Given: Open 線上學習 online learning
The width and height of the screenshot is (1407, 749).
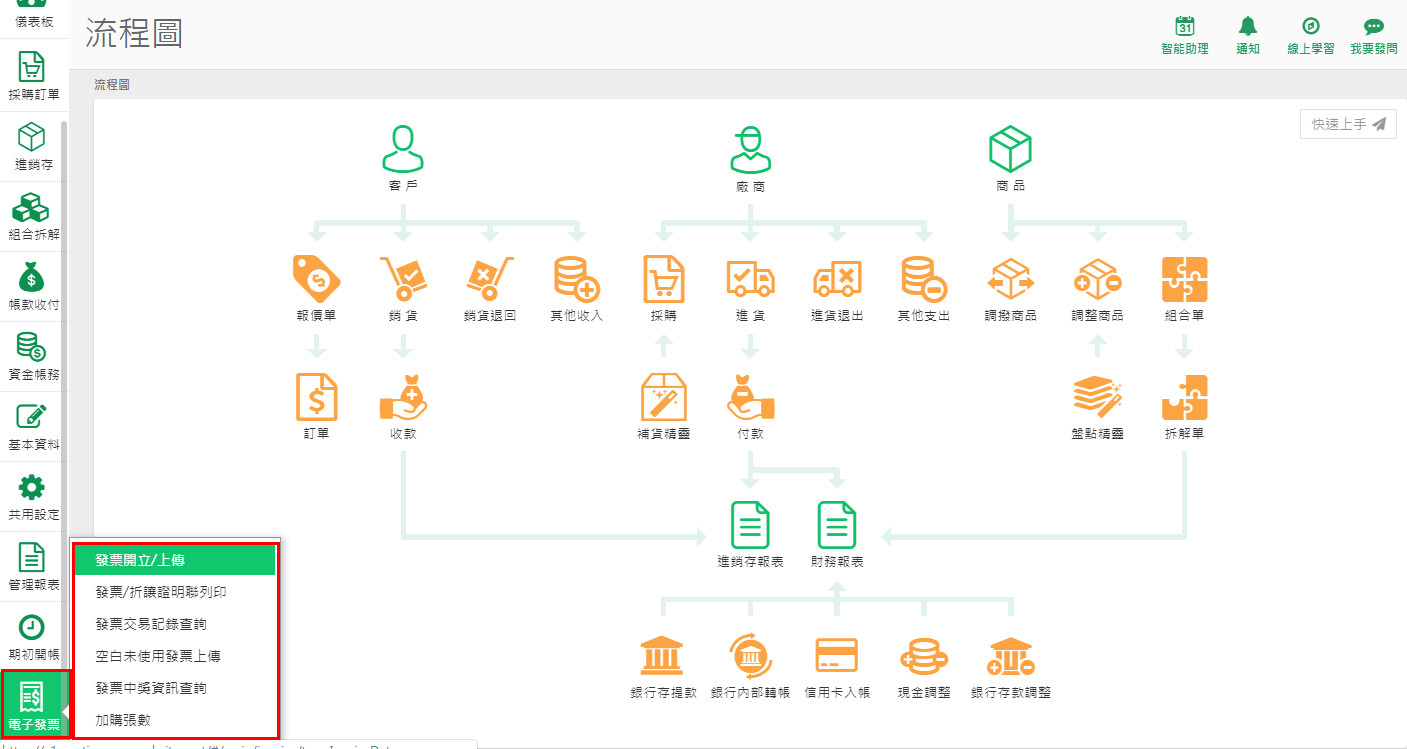Looking at the screenshot, I should tap(1310, 35).
